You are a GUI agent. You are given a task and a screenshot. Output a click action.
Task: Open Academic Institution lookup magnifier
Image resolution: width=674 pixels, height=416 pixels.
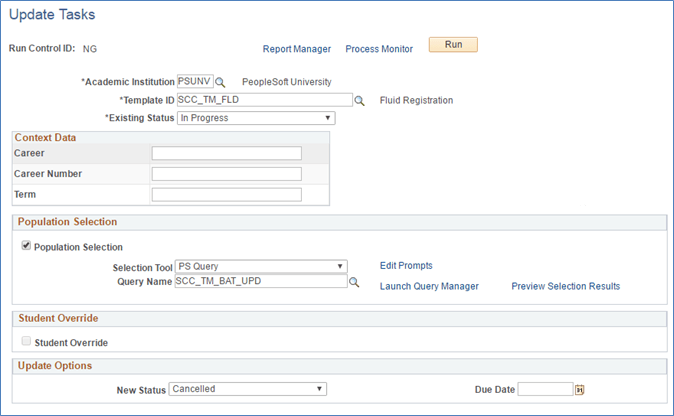coord(220,82)
